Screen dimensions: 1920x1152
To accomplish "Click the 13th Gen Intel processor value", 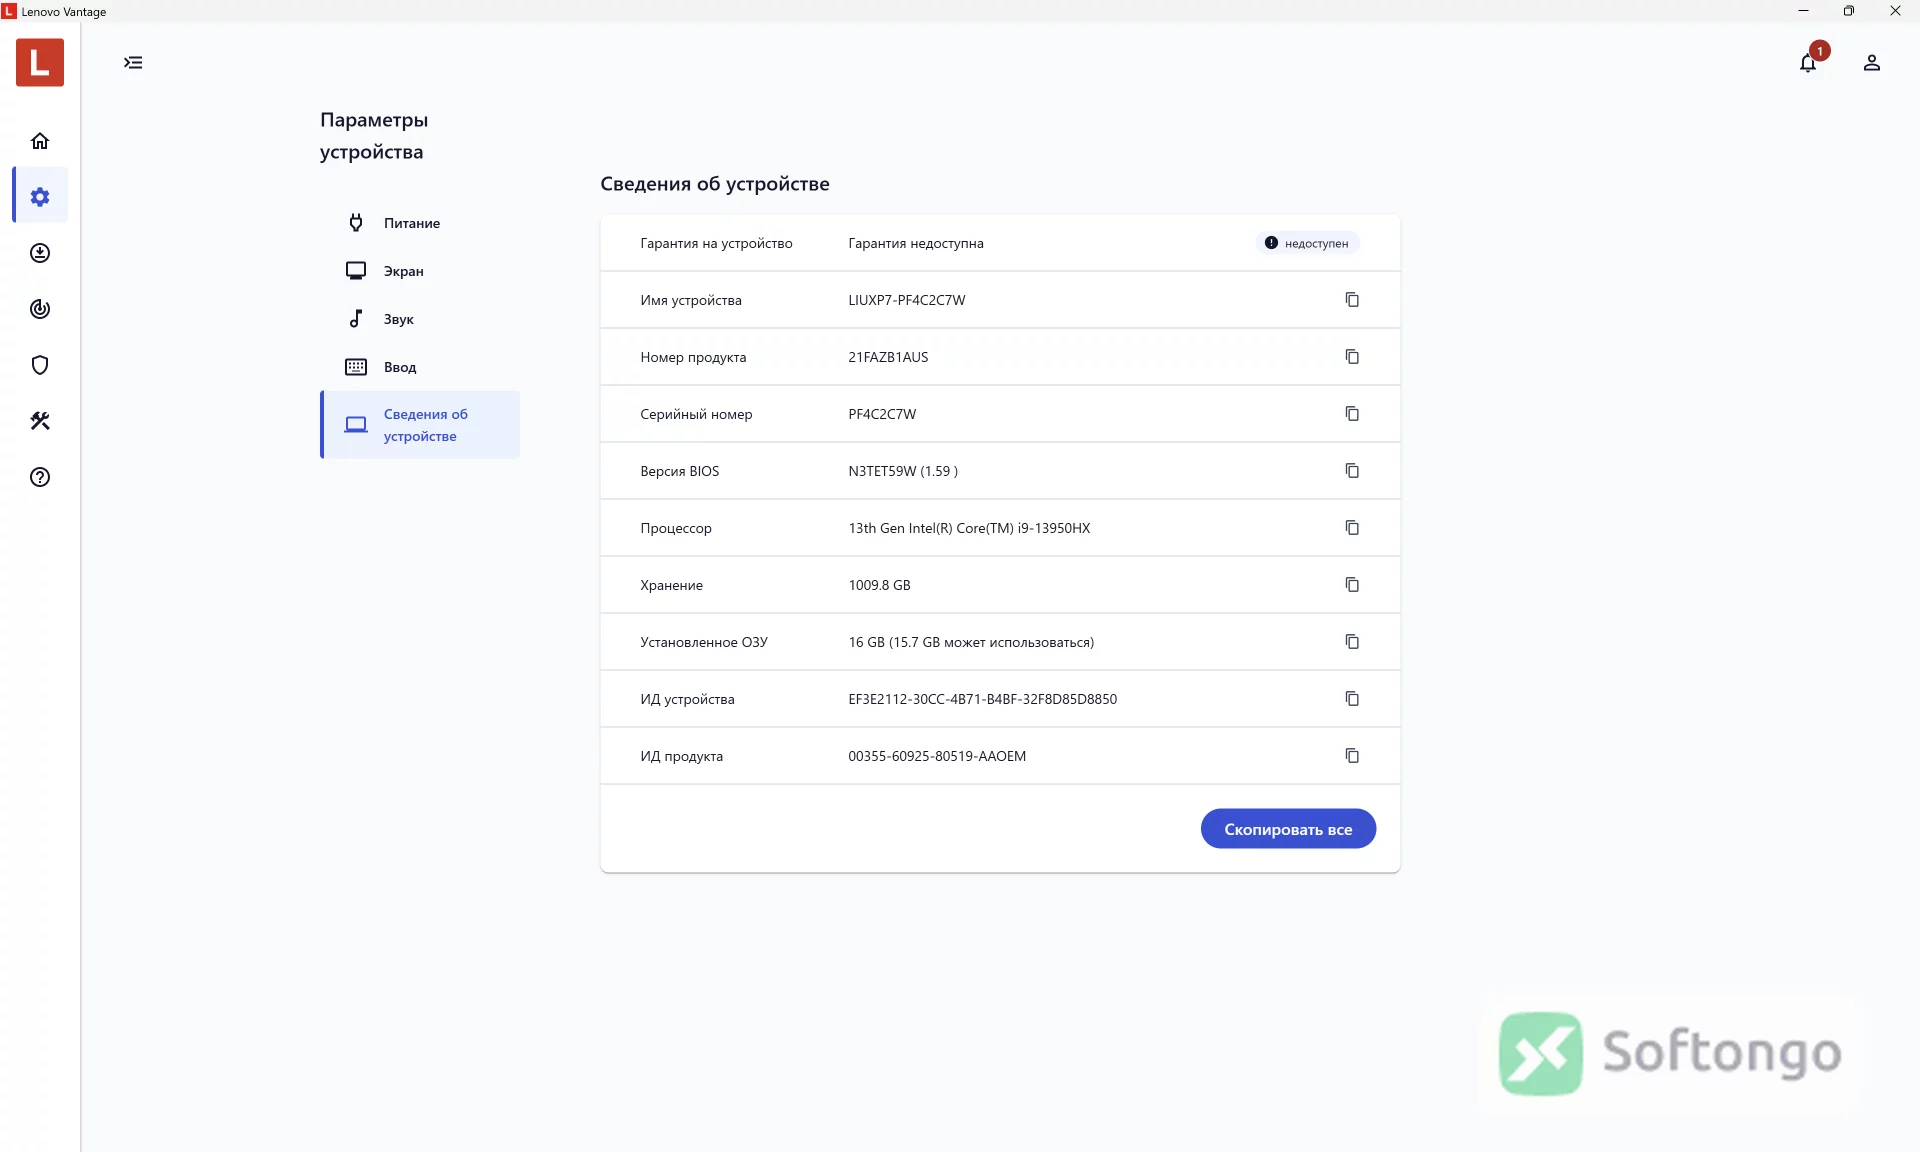I will 969,528.
